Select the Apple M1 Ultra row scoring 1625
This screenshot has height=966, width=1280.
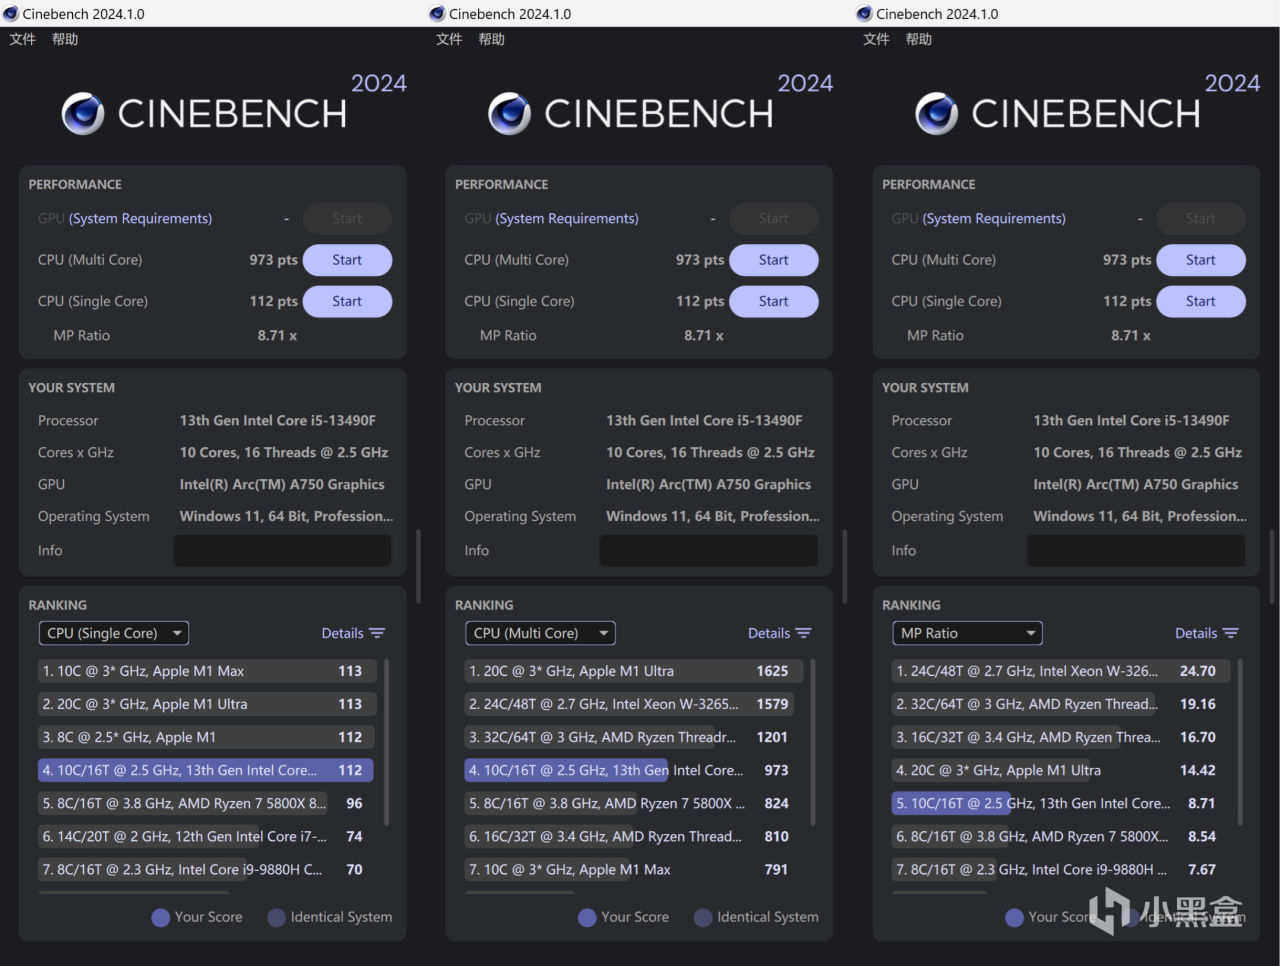pyautogui.click(x=633, y=671)
